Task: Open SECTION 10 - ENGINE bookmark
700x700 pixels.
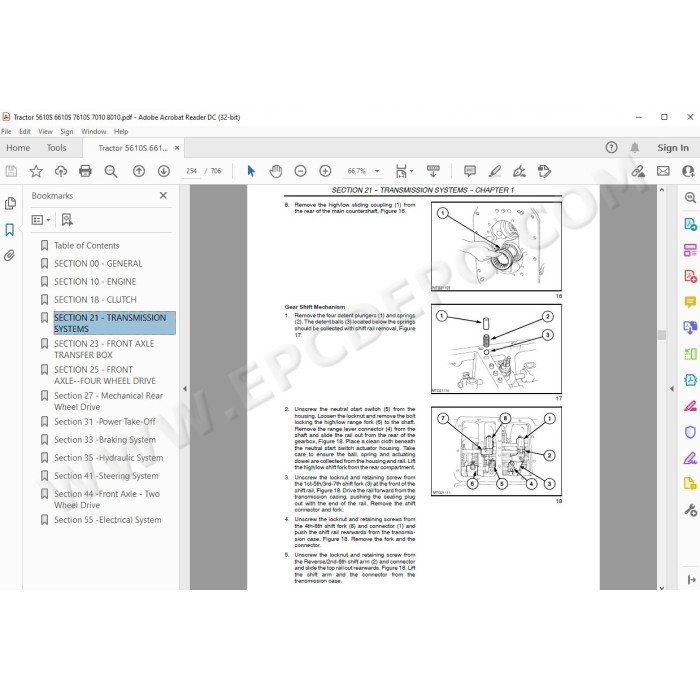Action: 95,282
